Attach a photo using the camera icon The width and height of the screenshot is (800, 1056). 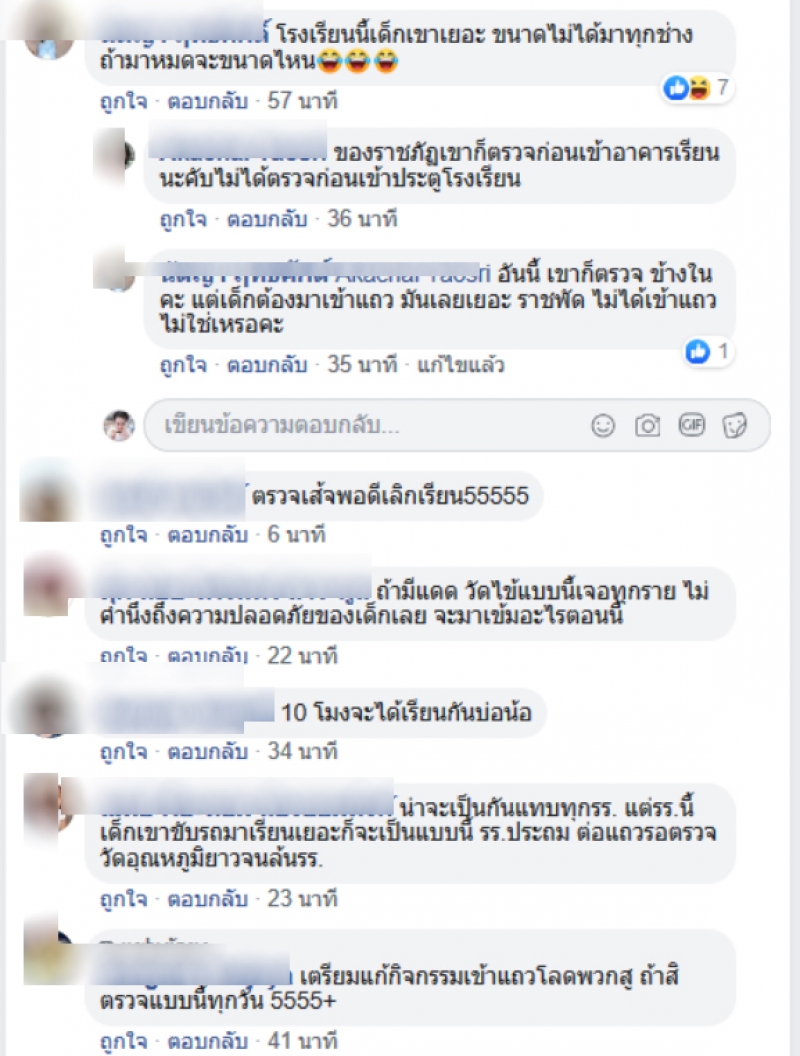(x=647, y=426)
